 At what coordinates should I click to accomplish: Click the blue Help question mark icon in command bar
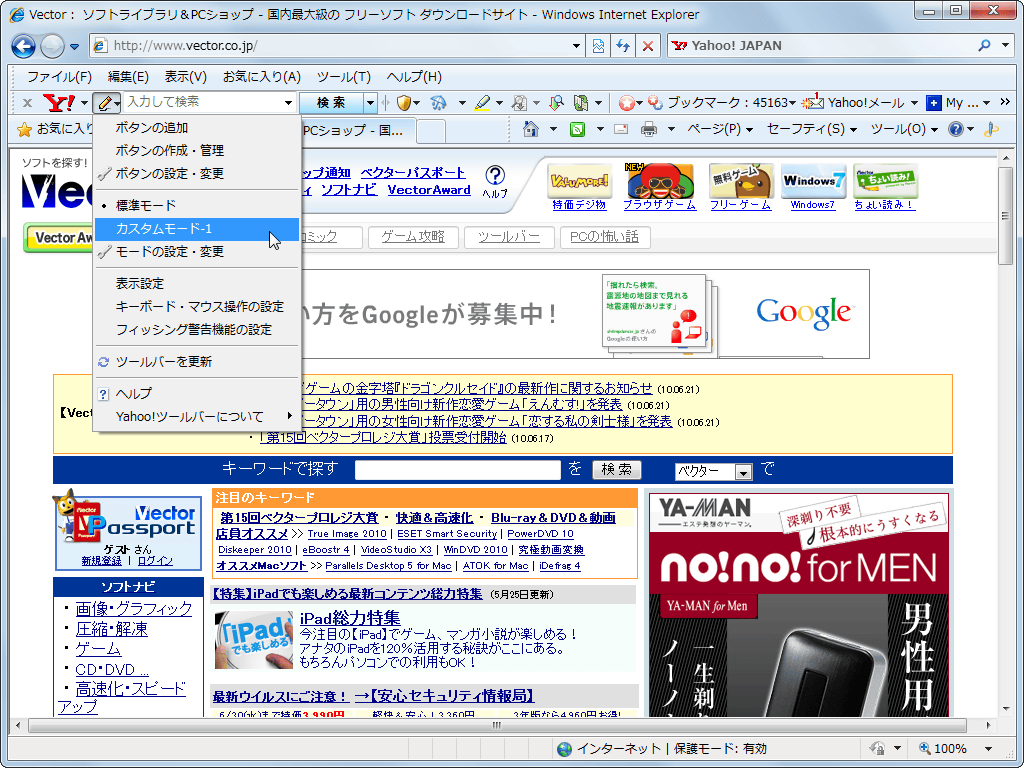coord(955,129)
